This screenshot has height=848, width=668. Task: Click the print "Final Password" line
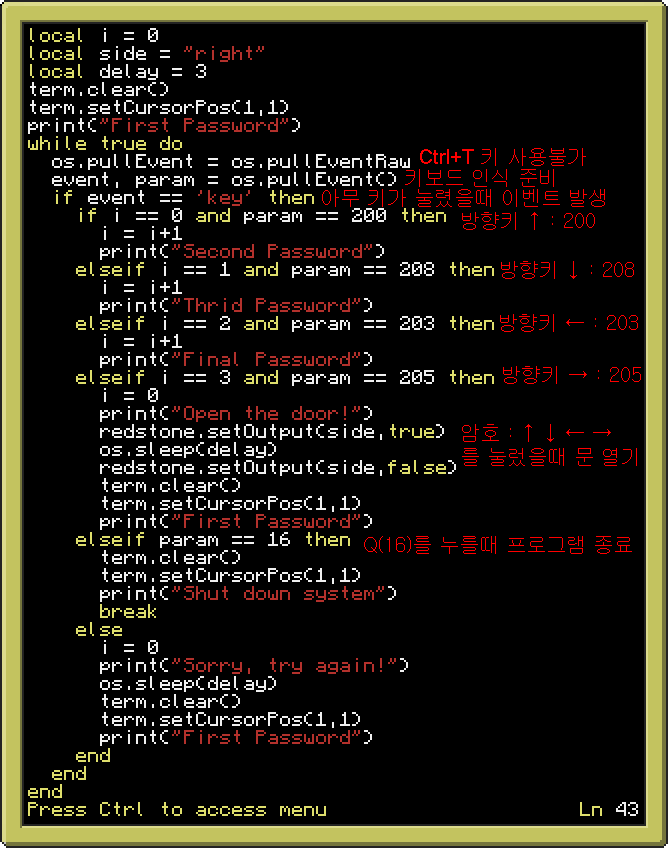(x=236, y=360)
